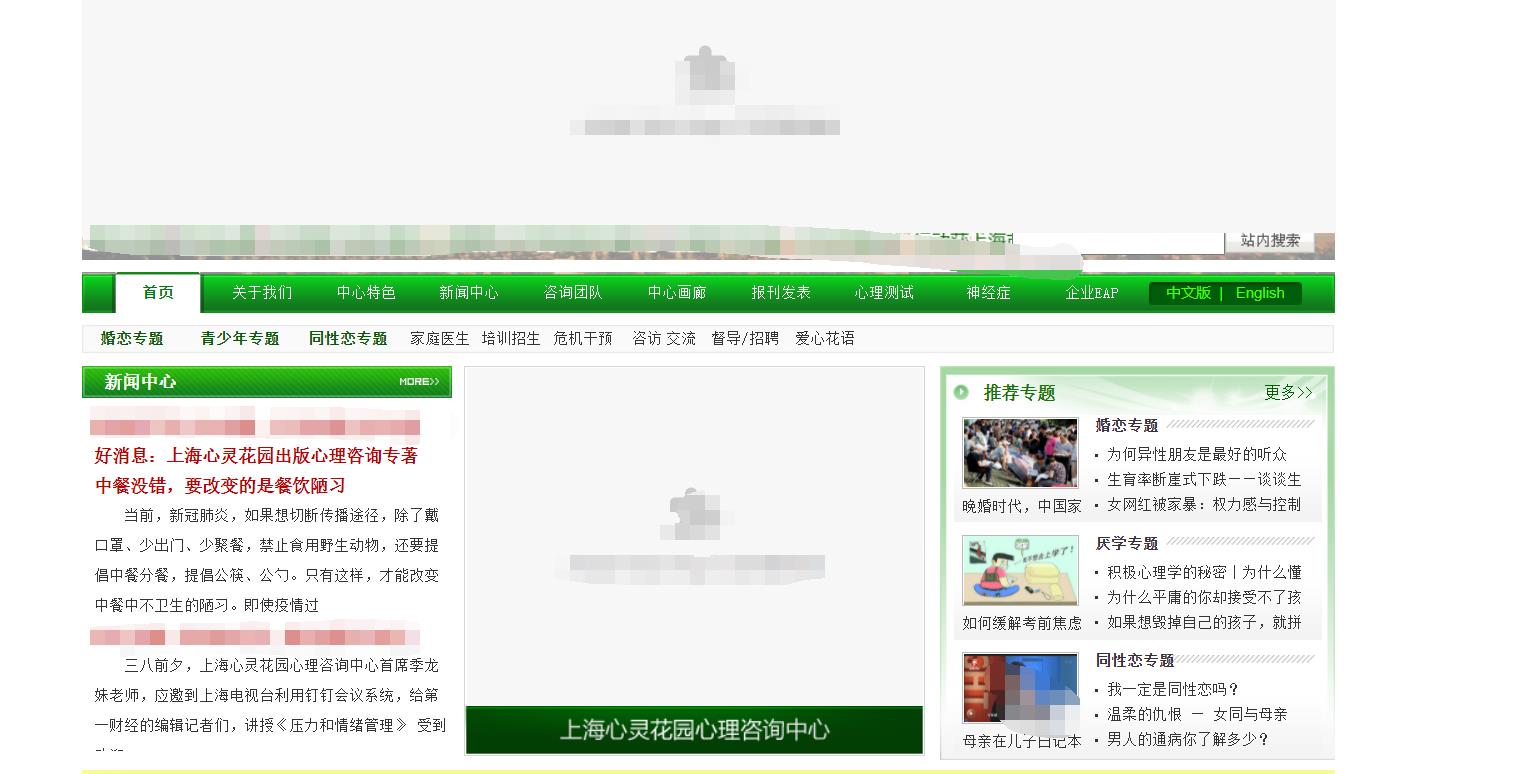Open article 为什么平庸的你却接受不了孩

[x=1204, y=597]
